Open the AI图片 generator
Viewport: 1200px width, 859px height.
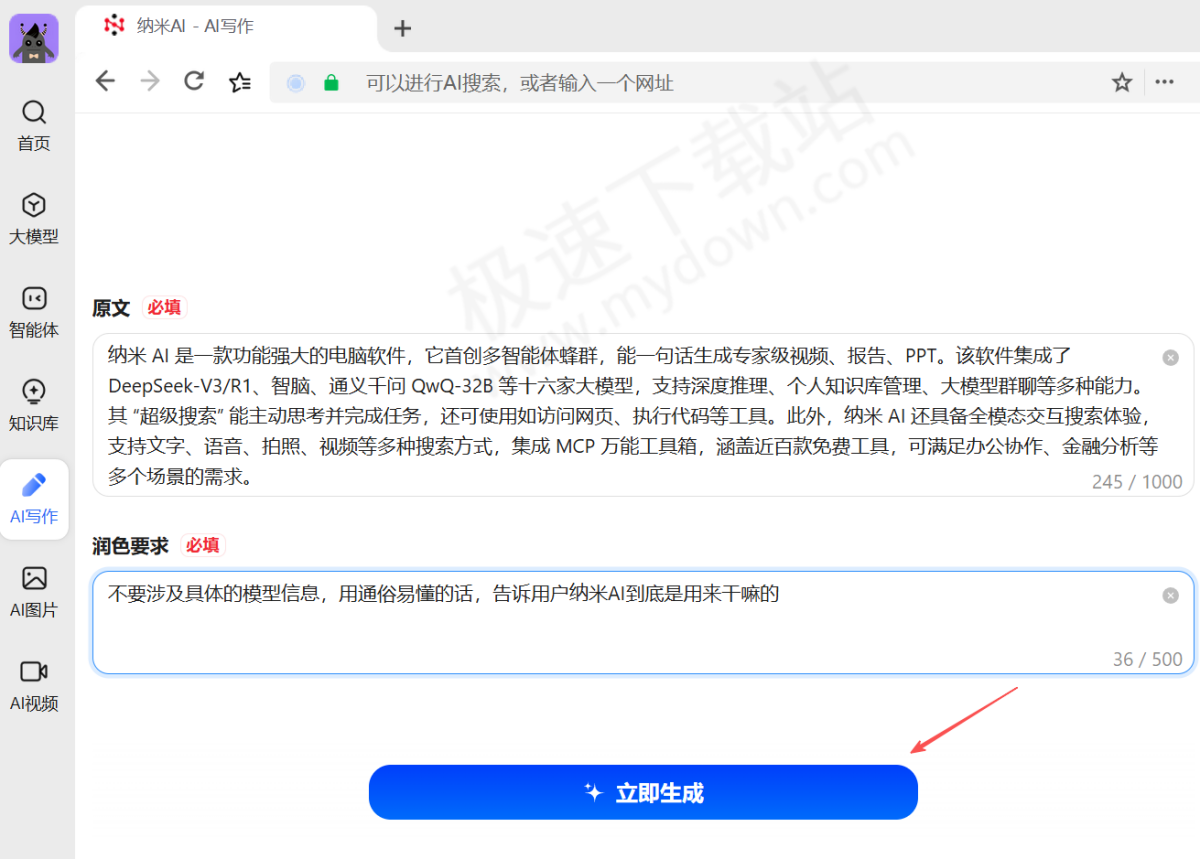(x=33, y=592)
